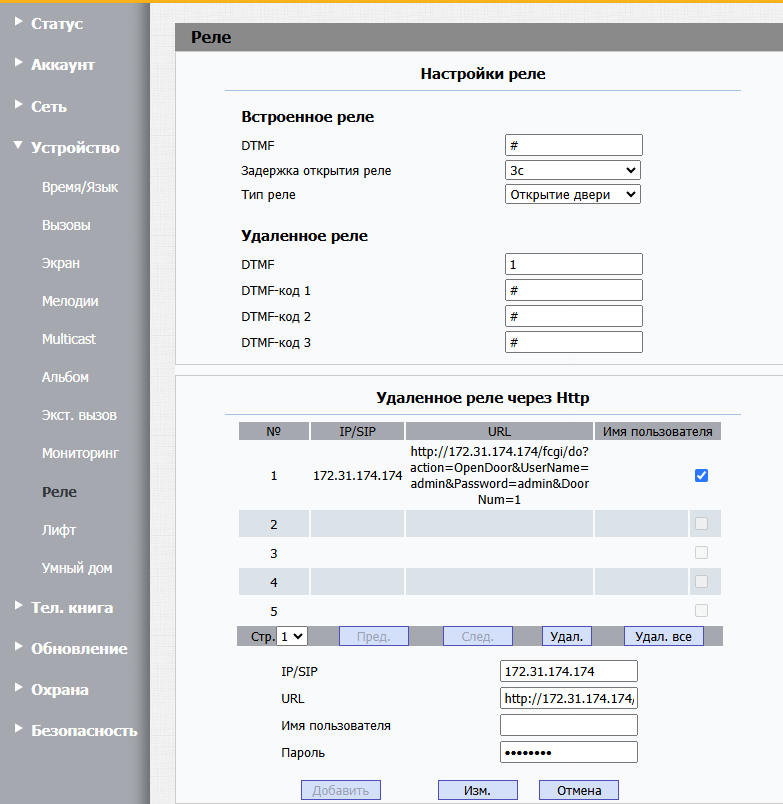Open the Время/Язык settings page
Screen dimensions: 783x804
[79, 187]
